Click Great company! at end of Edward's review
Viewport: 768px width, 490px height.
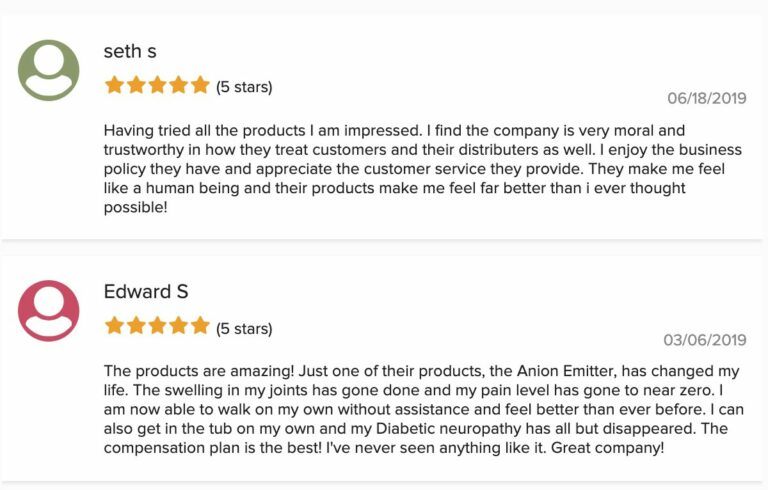coord(607,448)
